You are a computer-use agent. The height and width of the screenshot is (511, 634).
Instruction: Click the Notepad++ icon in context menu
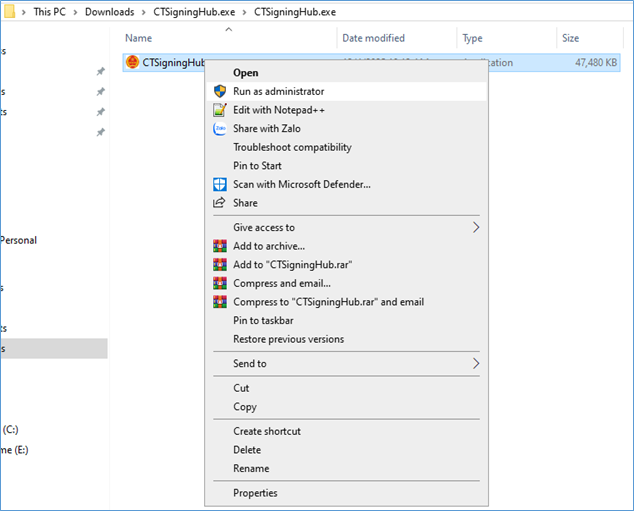coord(220,110)
